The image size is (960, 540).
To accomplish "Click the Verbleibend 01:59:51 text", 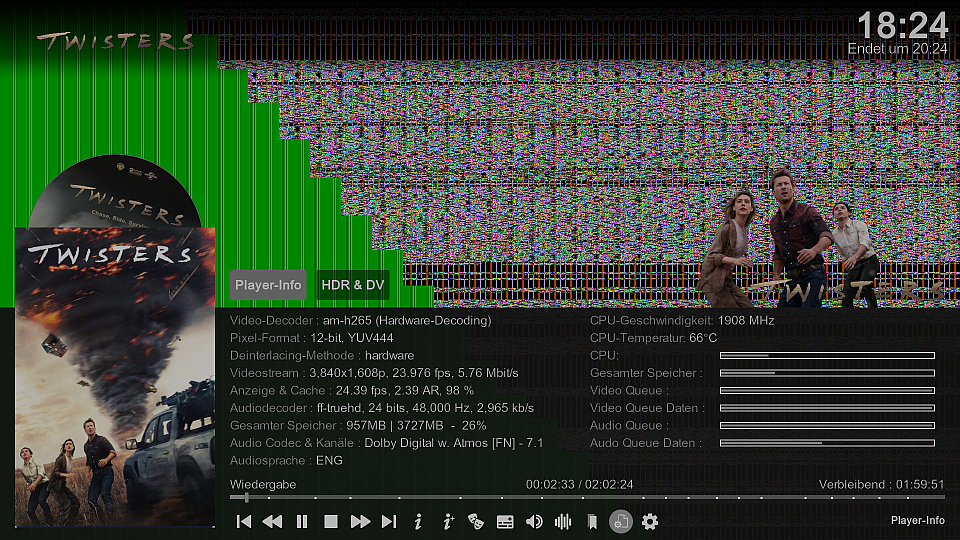I will (x=882, y=484).
